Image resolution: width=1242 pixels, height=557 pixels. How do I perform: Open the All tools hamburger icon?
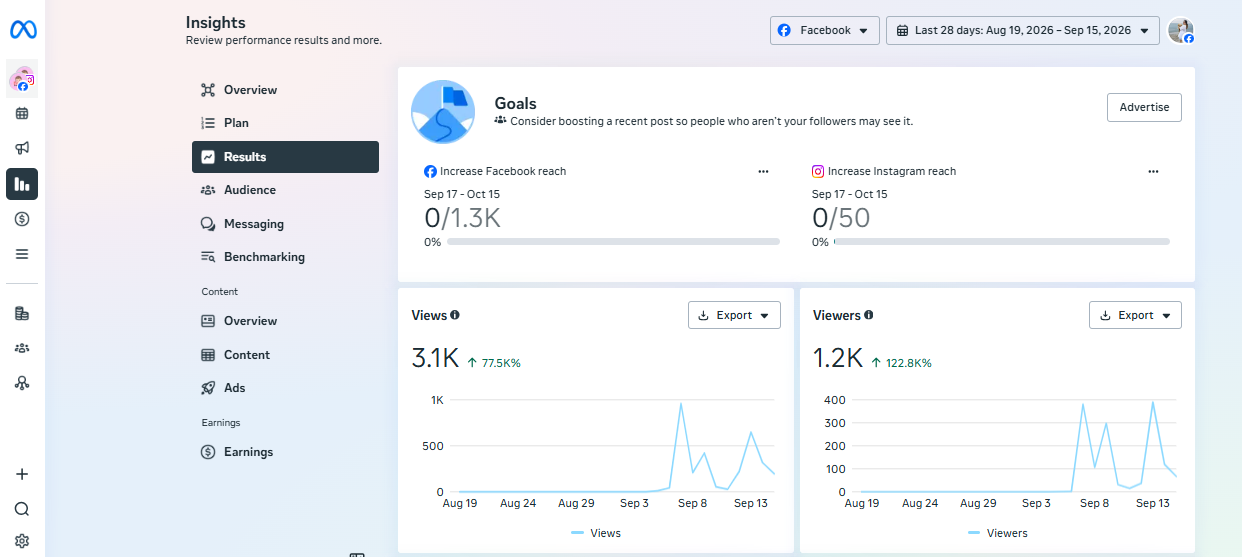coord(22,254)
